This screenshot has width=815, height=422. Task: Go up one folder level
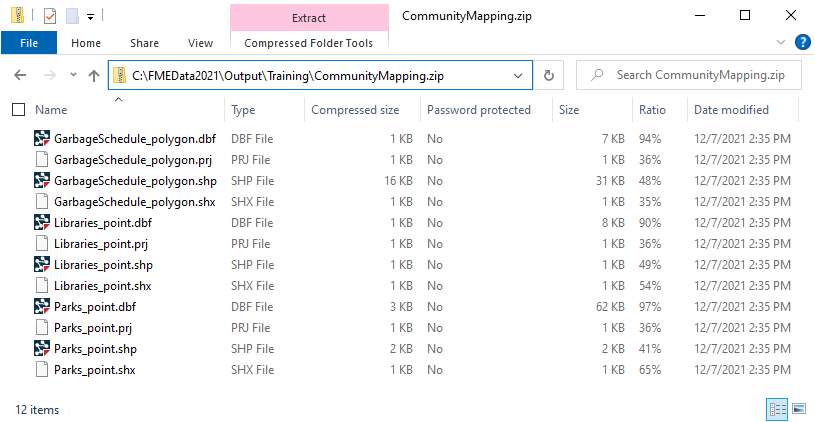(94, 76)
